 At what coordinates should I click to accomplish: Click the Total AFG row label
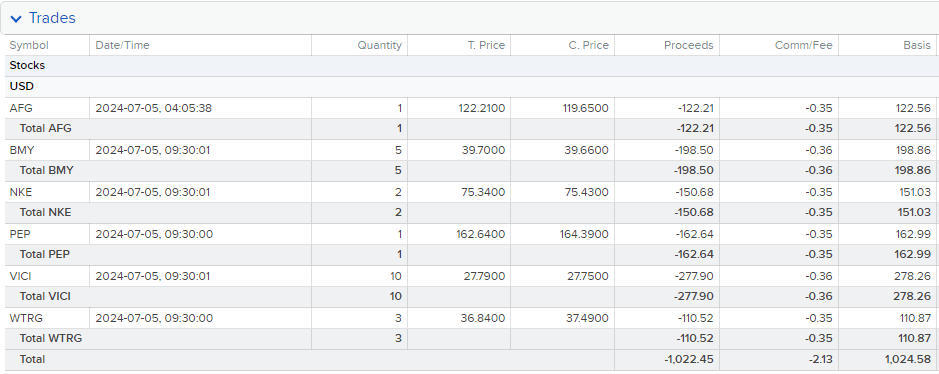click(46, 129)
